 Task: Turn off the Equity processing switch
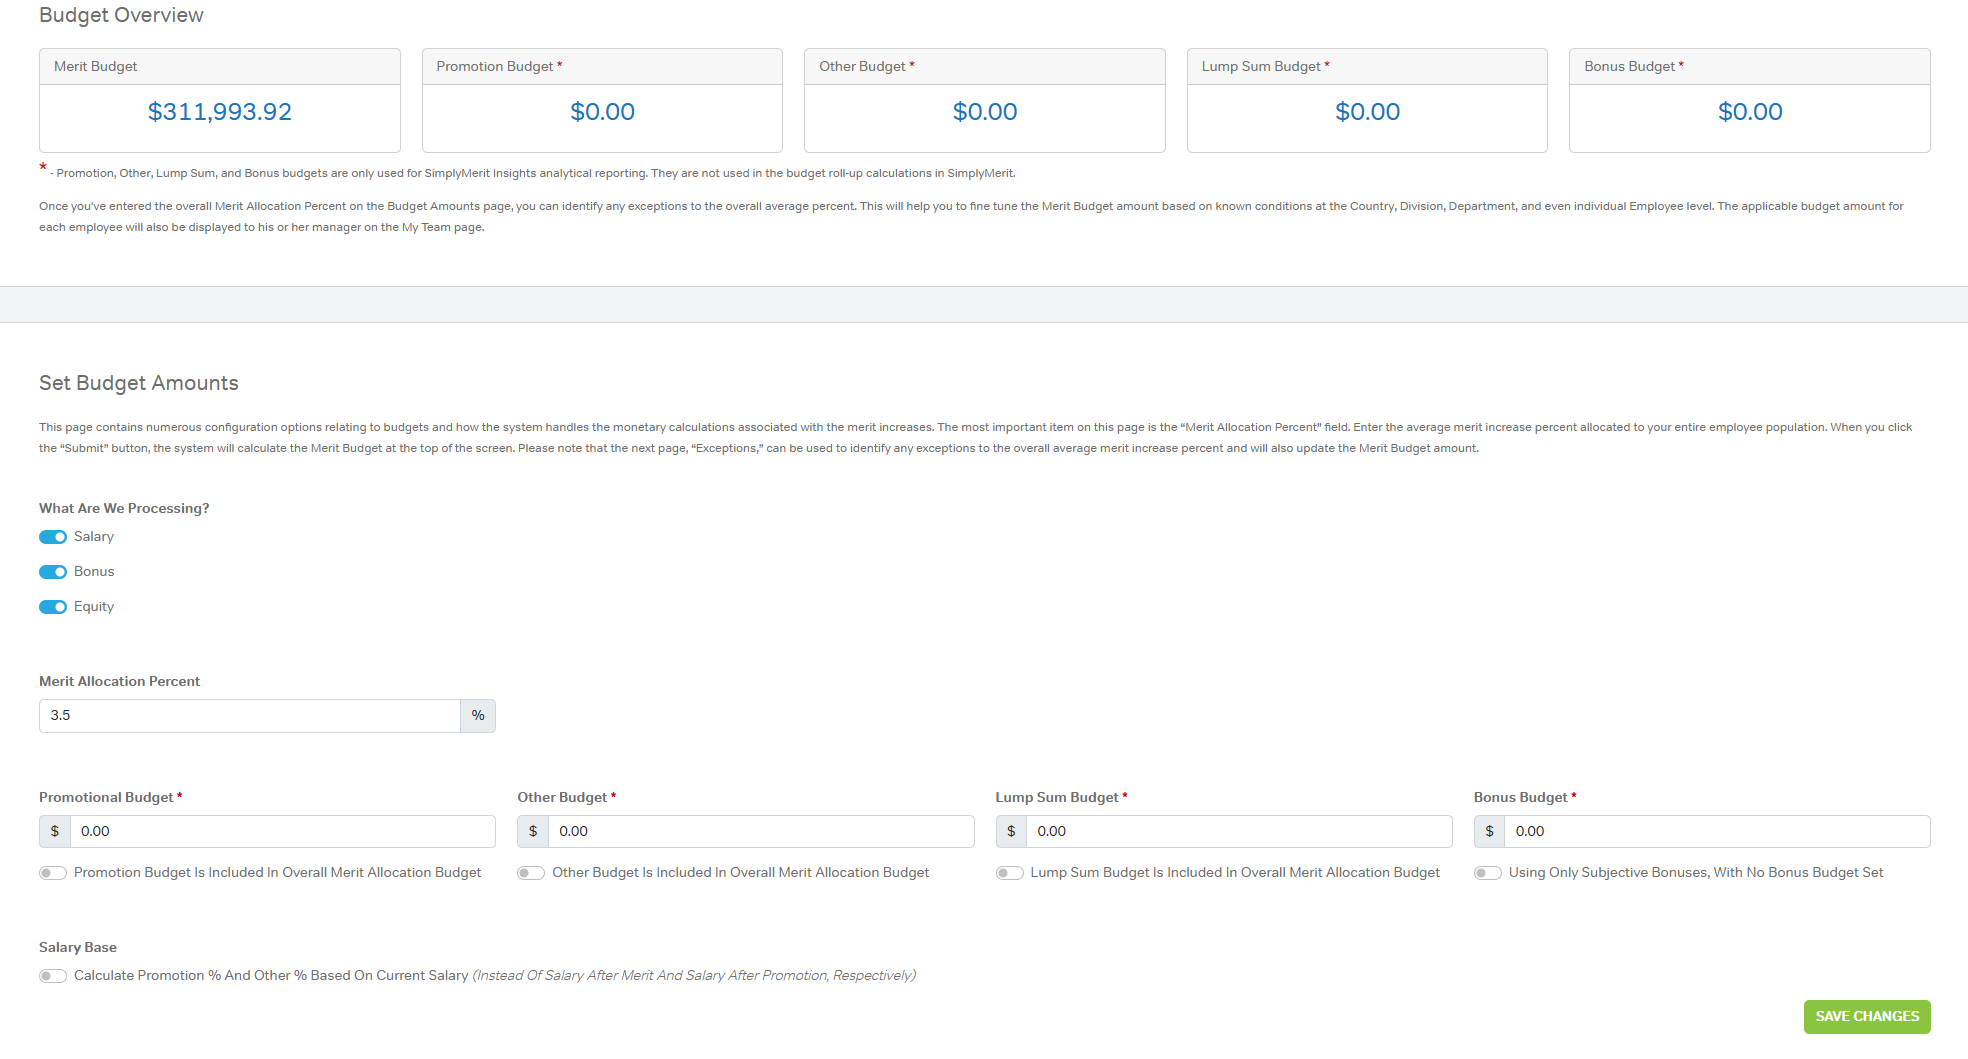tap(53, 607)
